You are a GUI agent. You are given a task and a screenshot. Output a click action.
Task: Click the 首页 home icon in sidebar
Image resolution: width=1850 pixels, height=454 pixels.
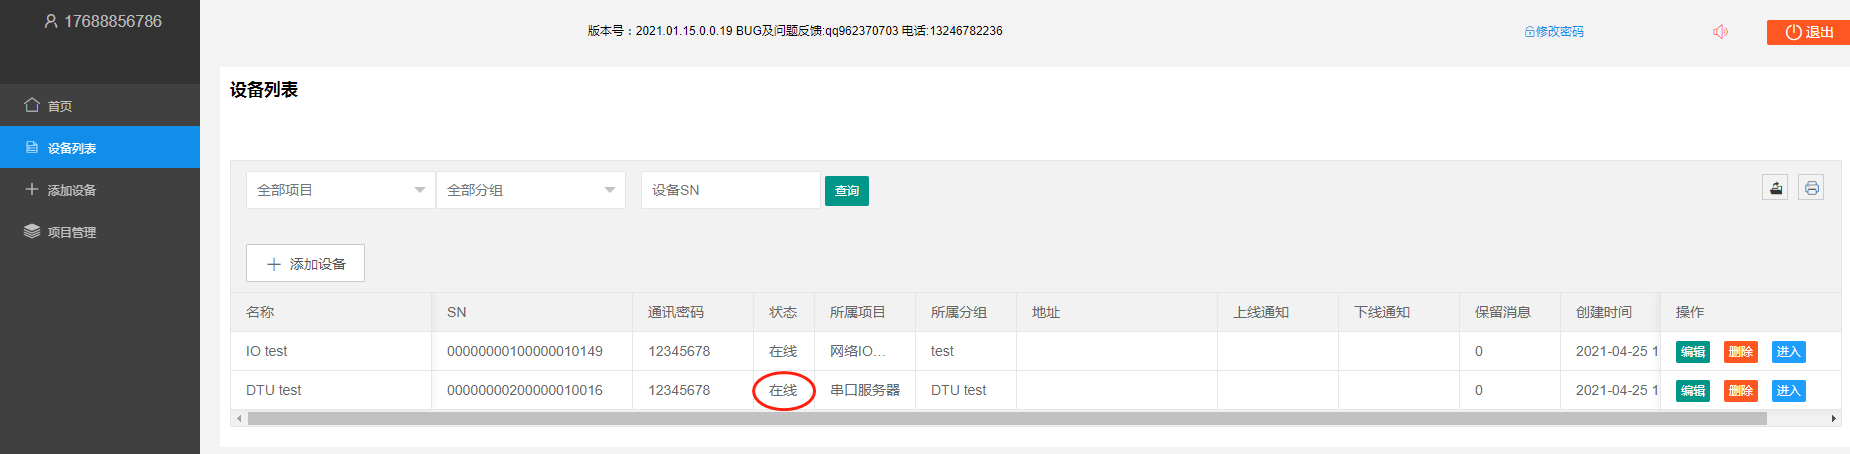pyautogui.click(x=32, y=105)
